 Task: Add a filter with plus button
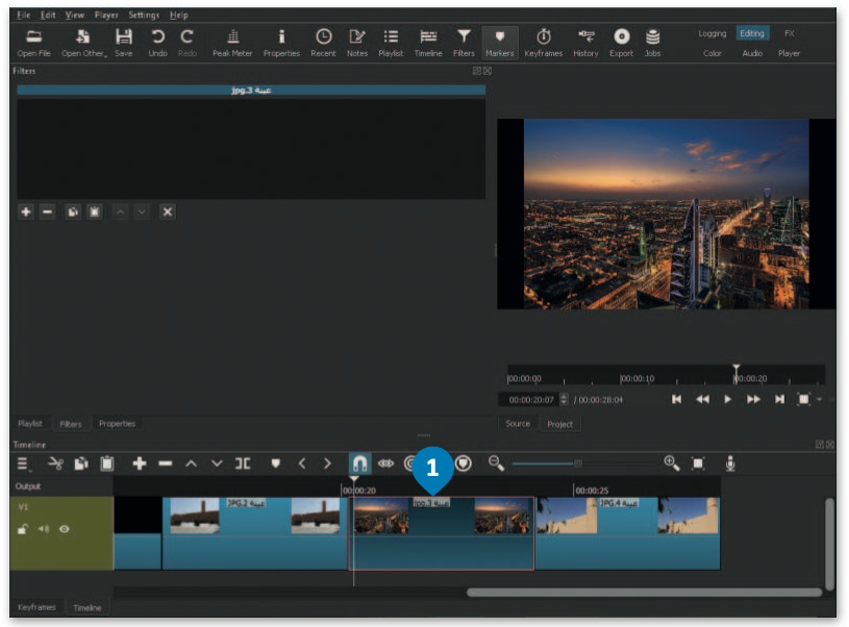pyautogui.click(x=25, y=212)
